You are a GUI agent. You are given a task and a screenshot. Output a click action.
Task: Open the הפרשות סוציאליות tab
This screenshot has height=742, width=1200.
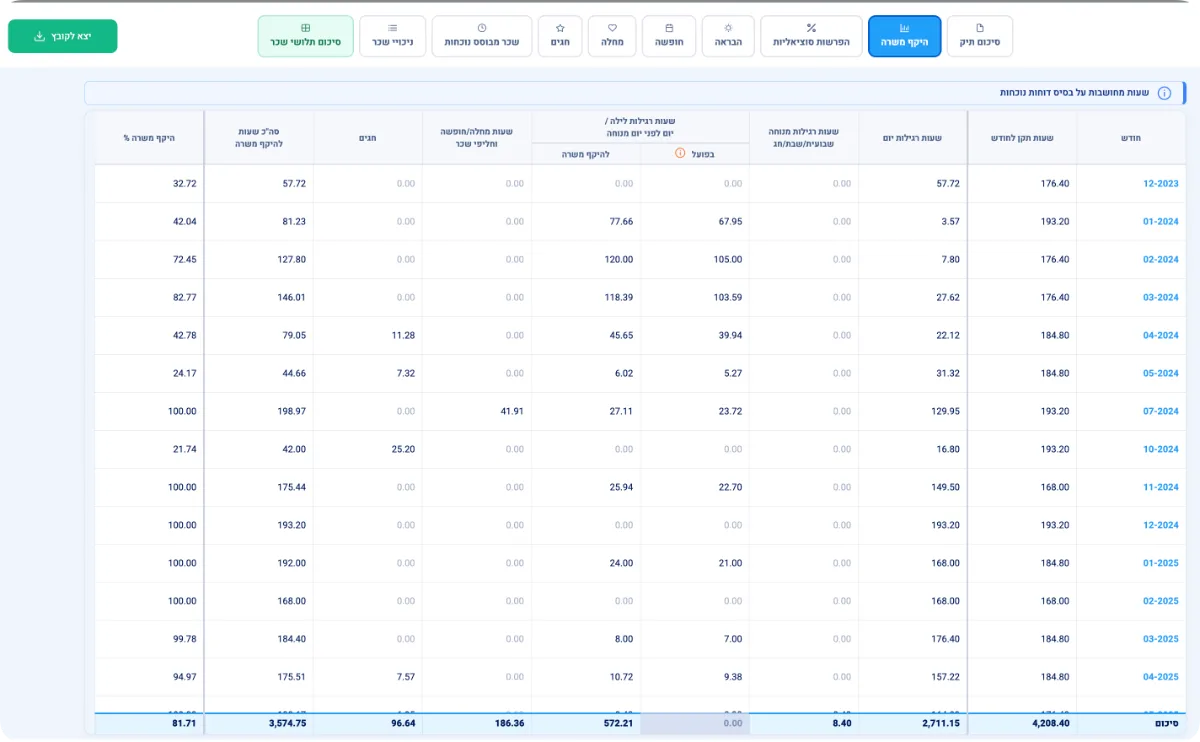pos(811,36)
